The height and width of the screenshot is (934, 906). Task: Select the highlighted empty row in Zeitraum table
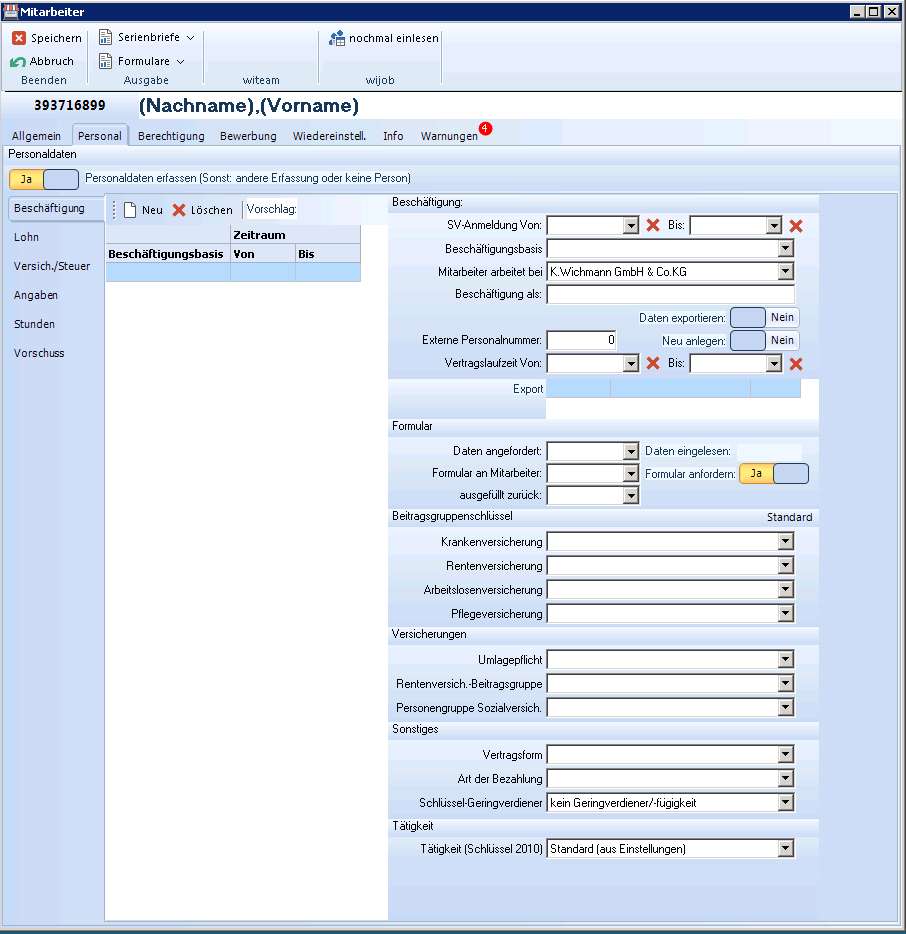point(233,272)
